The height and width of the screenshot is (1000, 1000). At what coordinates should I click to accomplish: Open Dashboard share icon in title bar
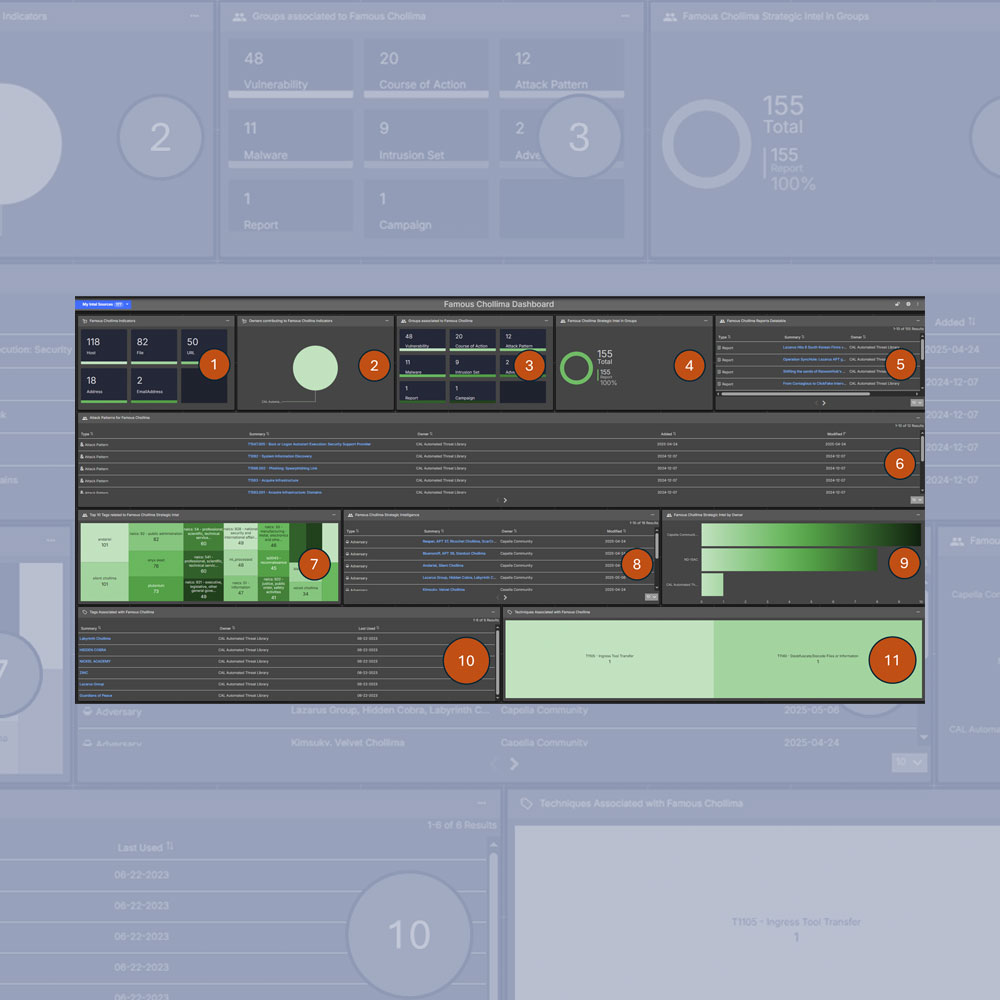(897, 304)
